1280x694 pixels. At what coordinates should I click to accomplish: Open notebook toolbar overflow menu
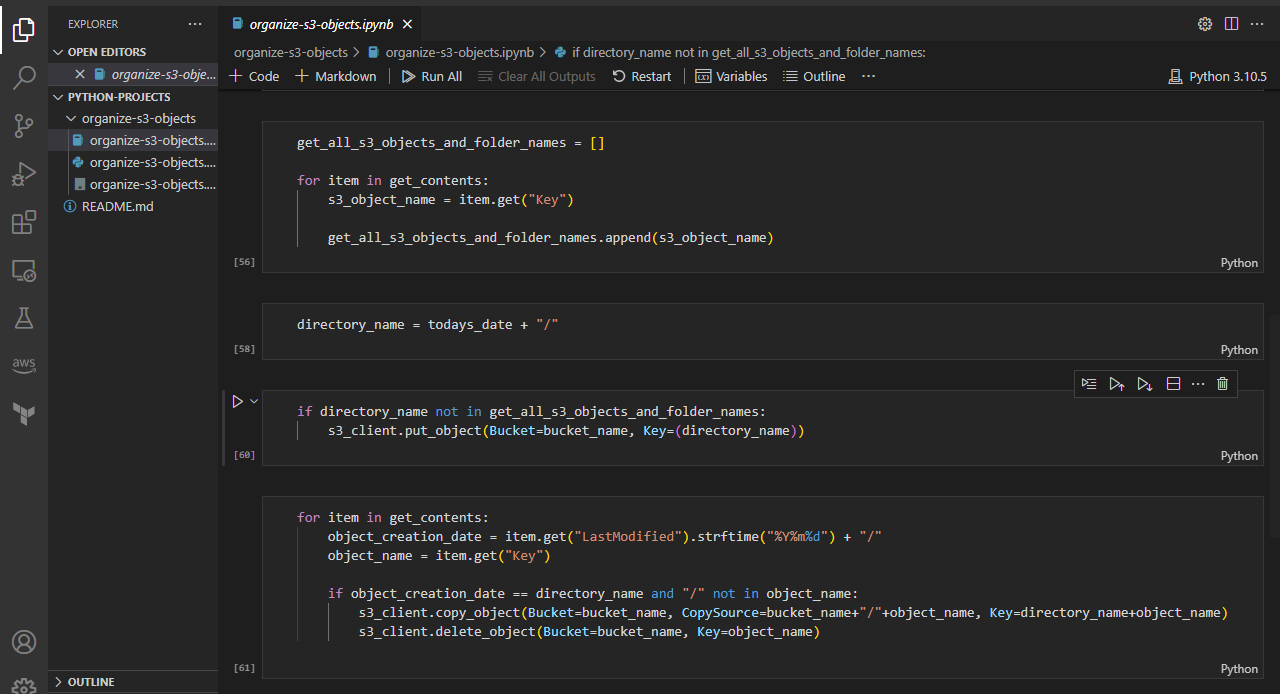[868, 76]
